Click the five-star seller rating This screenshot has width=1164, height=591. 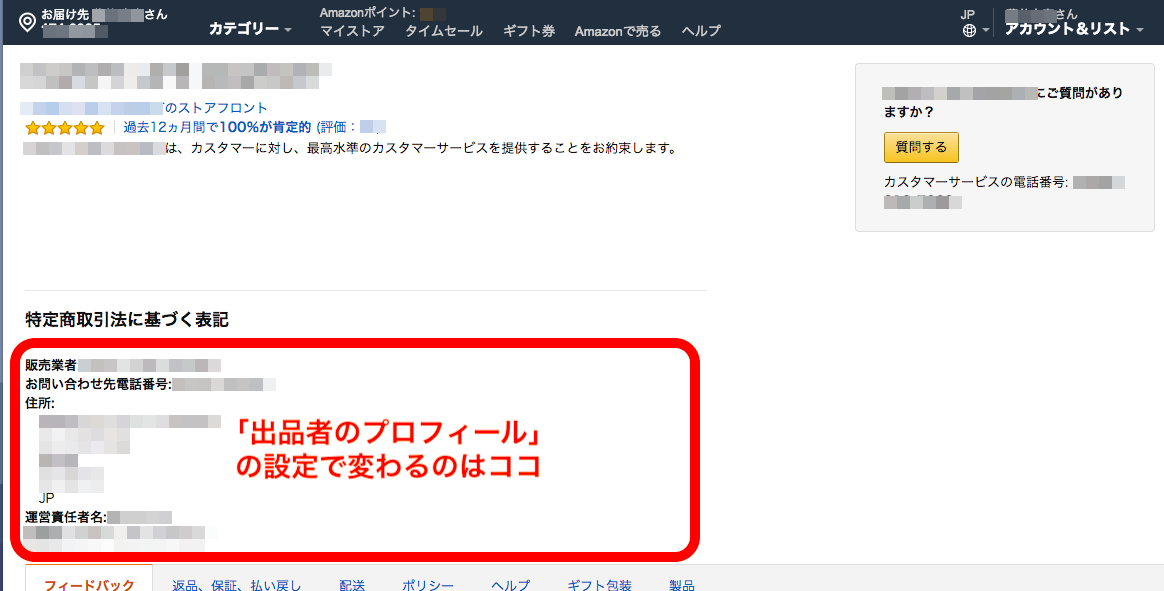pos(65,128)
